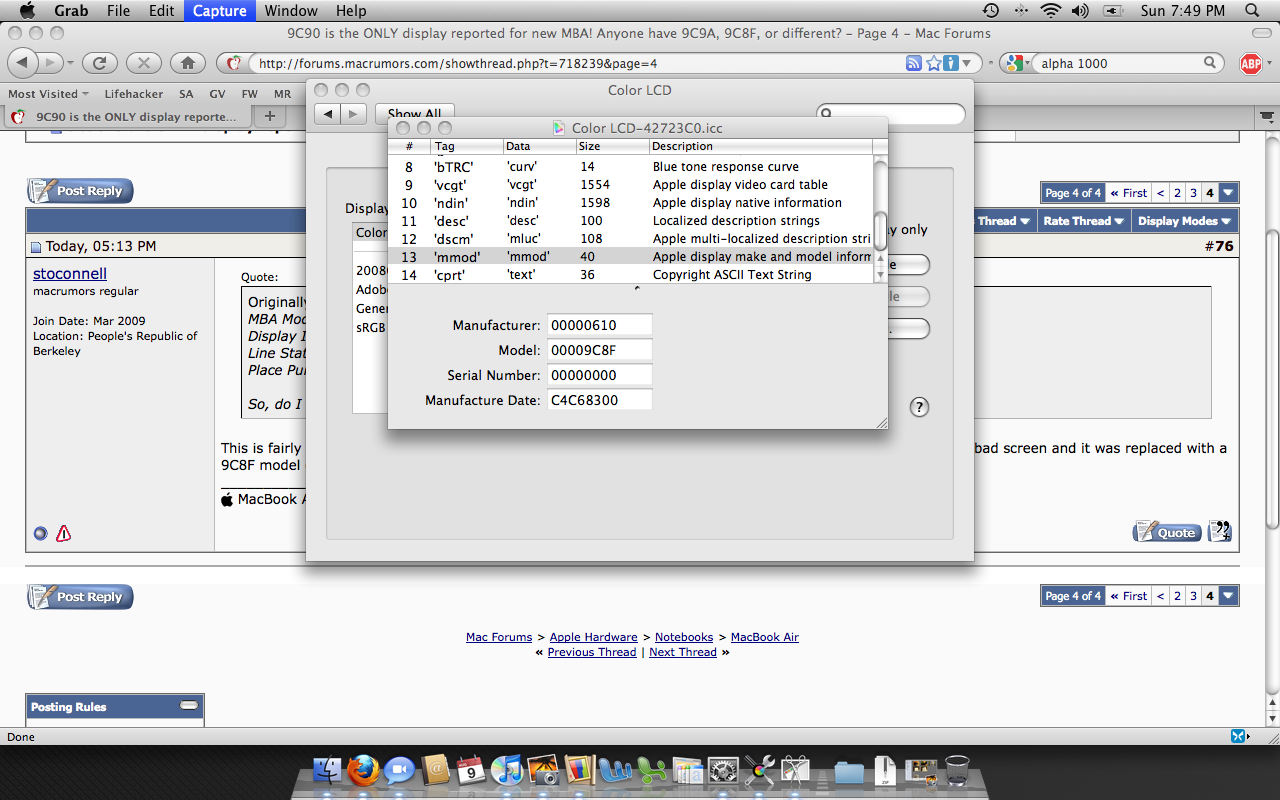Open File menu
1280x800 pixels.
[118, 11]
